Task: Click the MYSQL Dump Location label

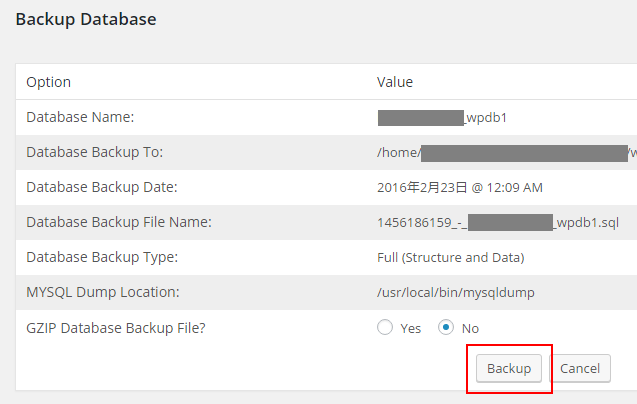Action: 102,292
